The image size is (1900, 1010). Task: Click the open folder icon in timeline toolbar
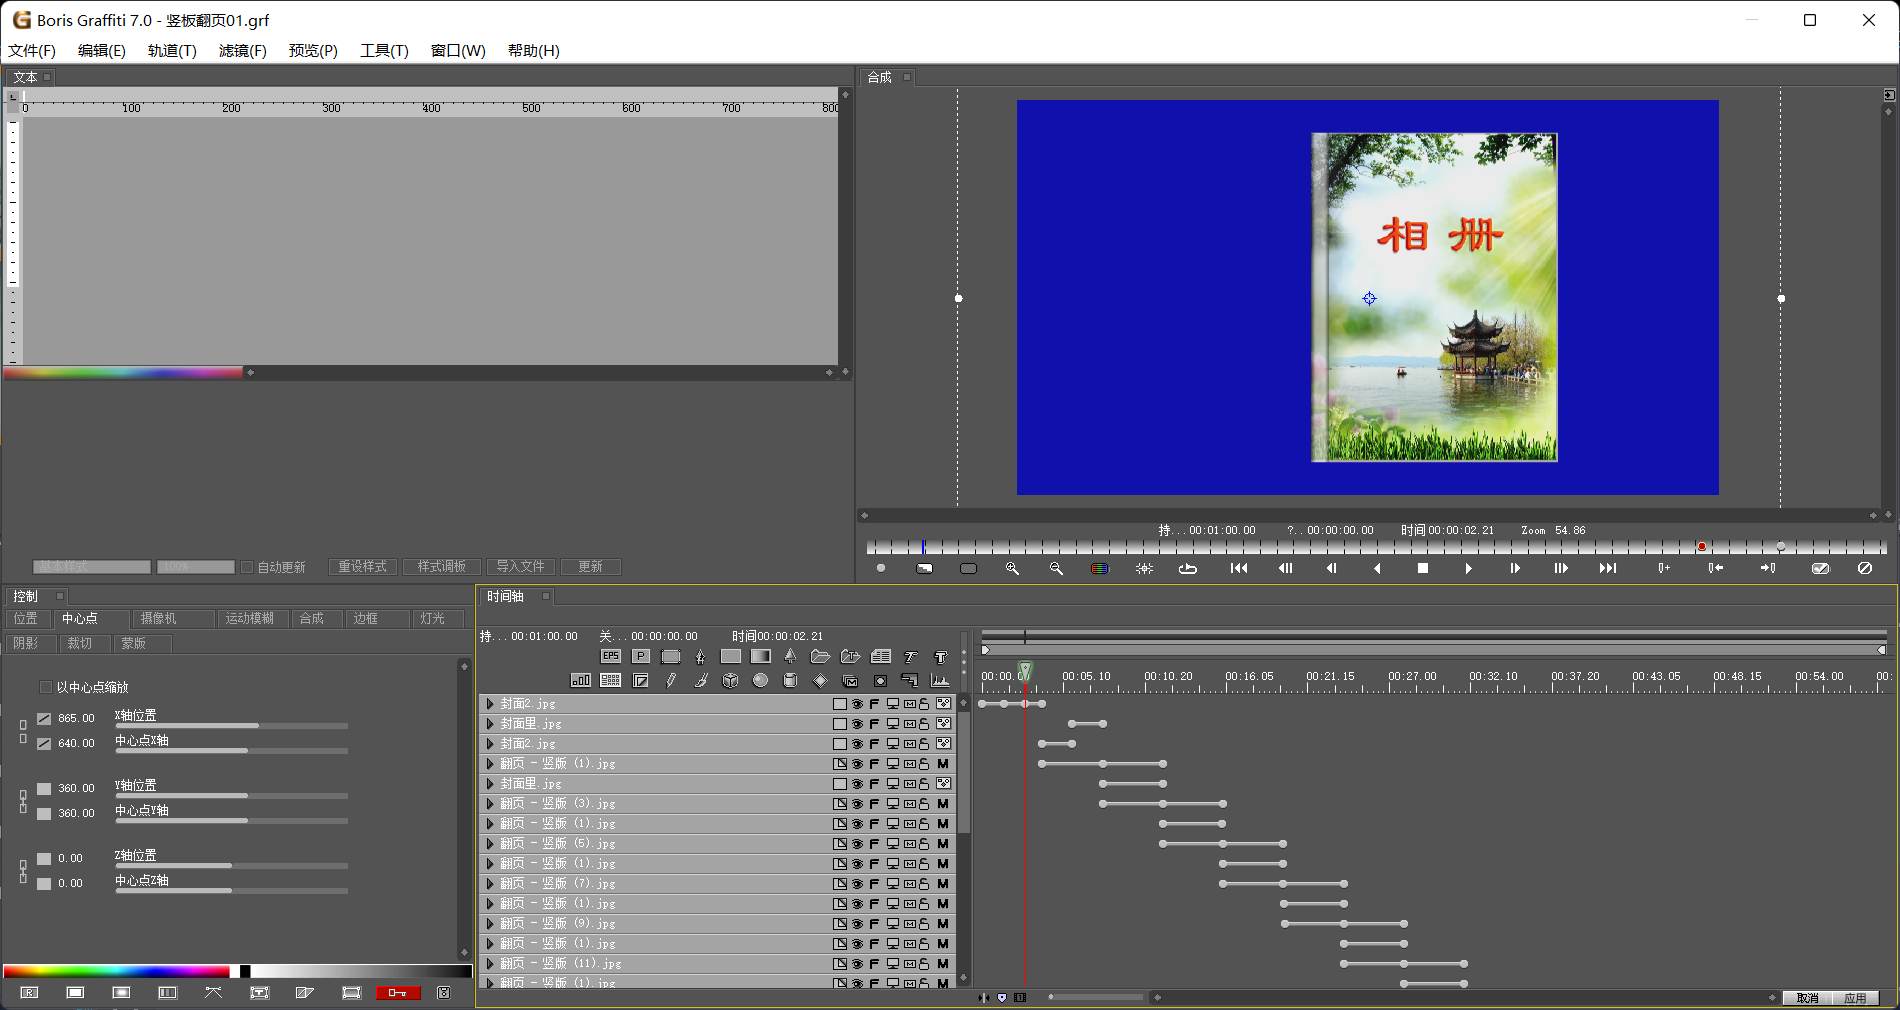point(820,657)
